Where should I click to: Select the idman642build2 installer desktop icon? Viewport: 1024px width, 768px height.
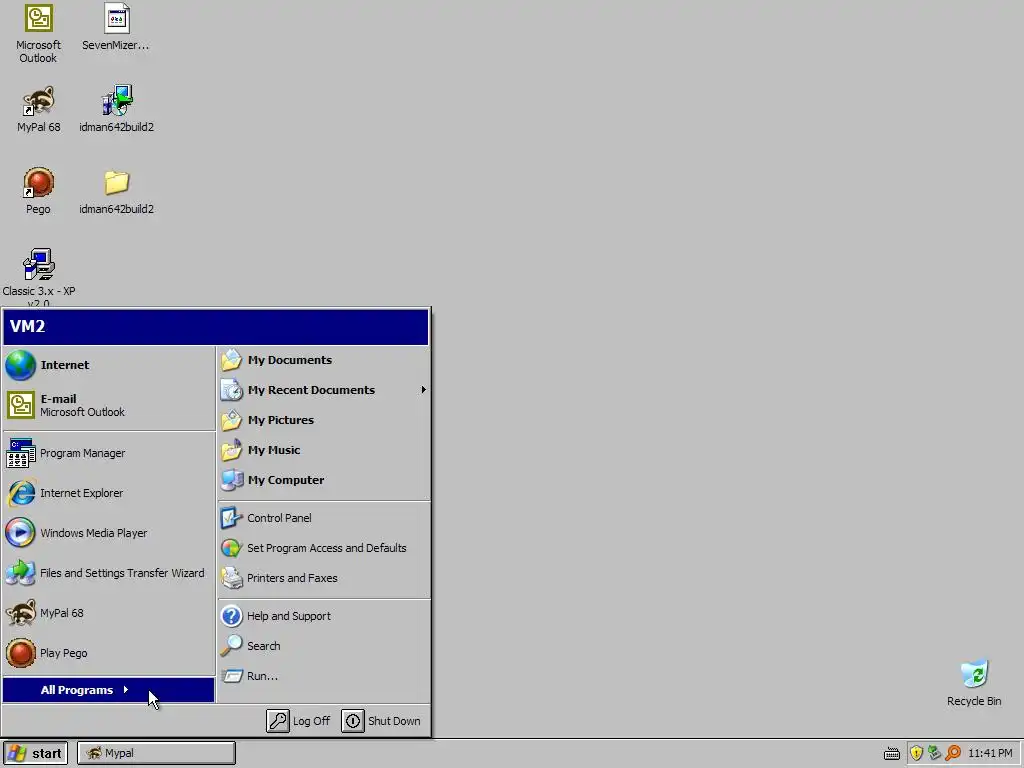point(116,109)
